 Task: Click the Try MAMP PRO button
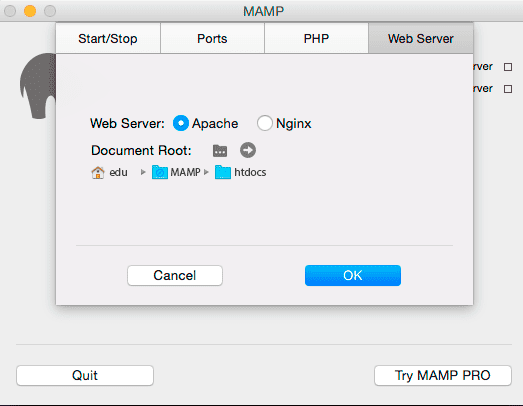[443, 375]
